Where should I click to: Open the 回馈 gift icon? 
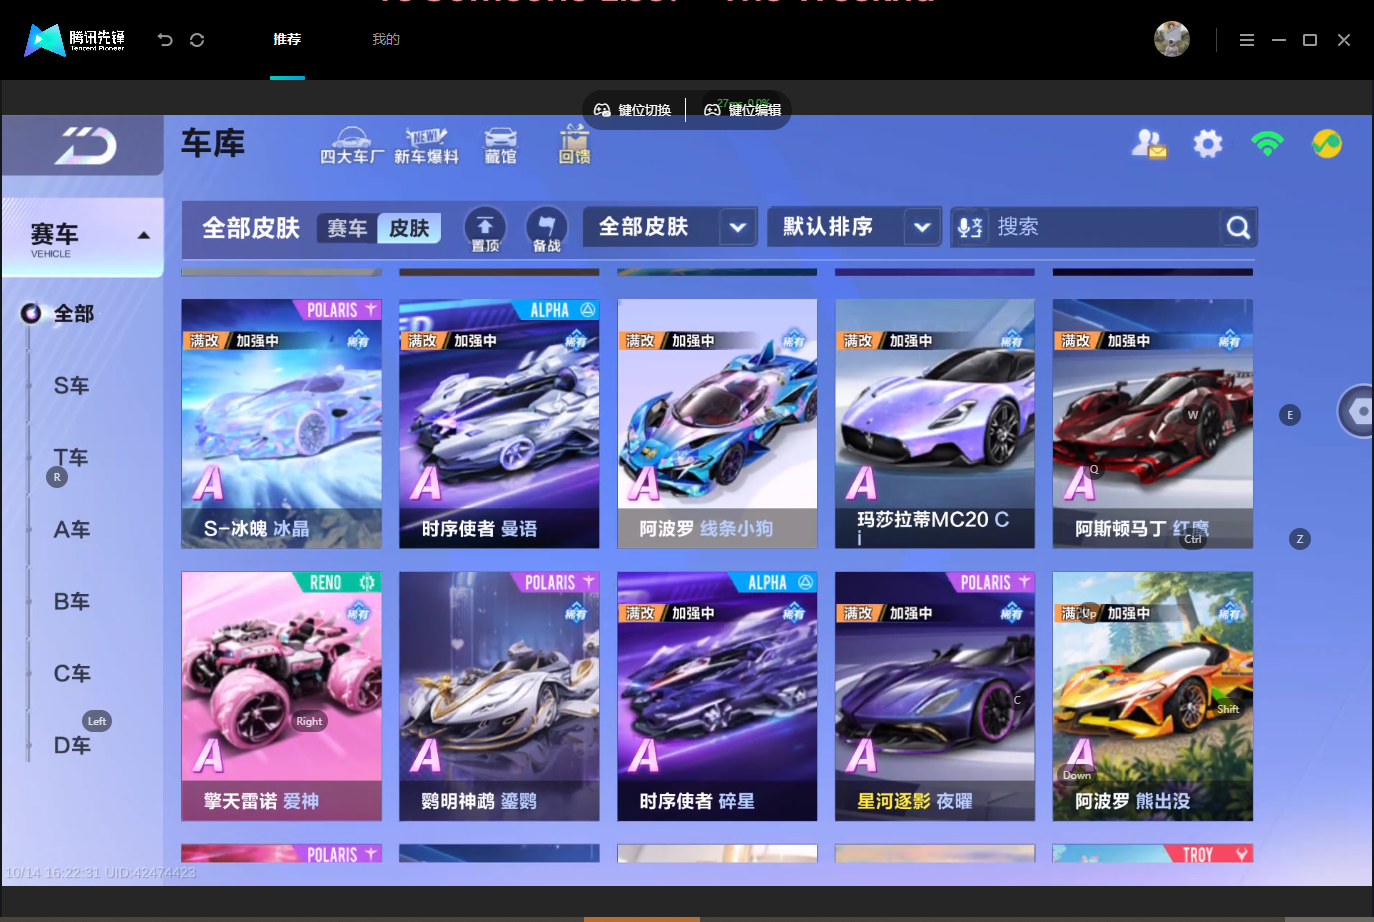(x=574, y=145)
